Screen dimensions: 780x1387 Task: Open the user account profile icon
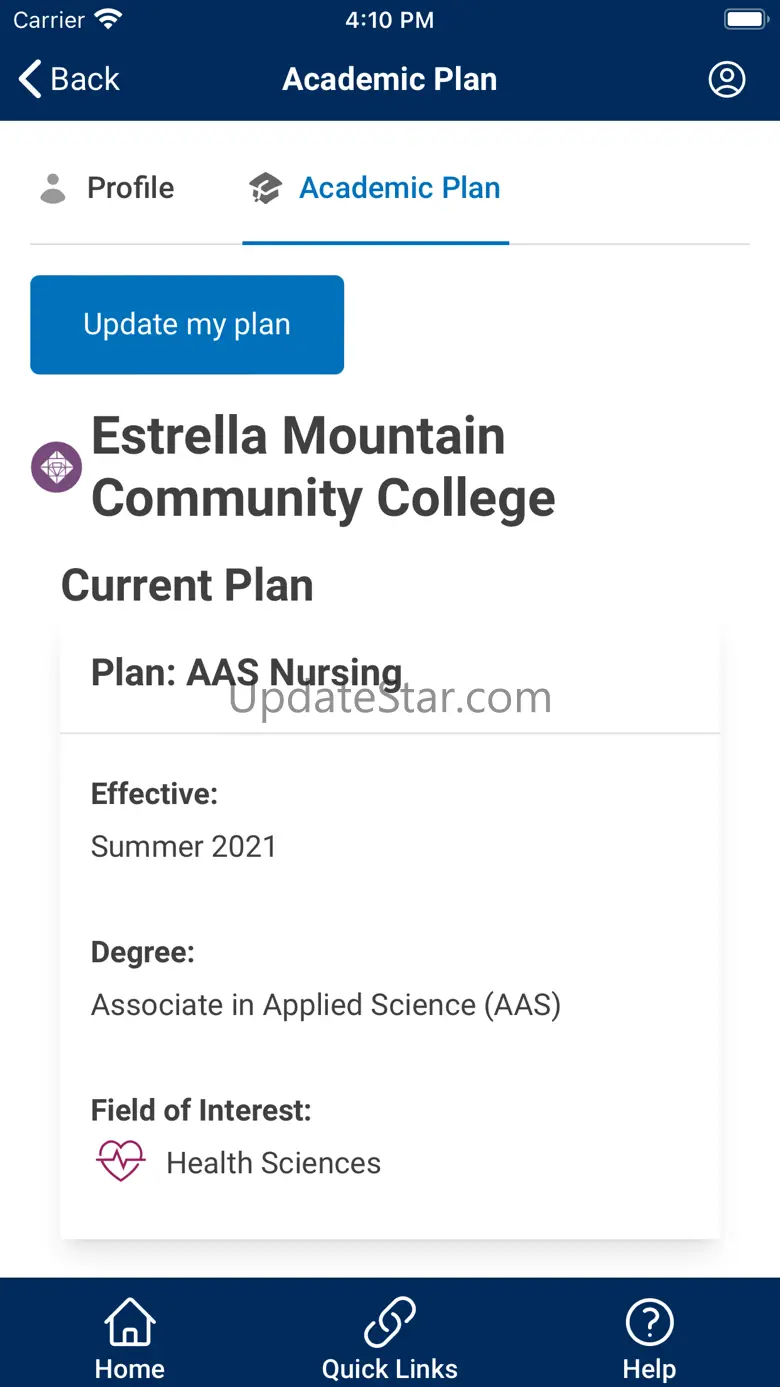point(727,79)
